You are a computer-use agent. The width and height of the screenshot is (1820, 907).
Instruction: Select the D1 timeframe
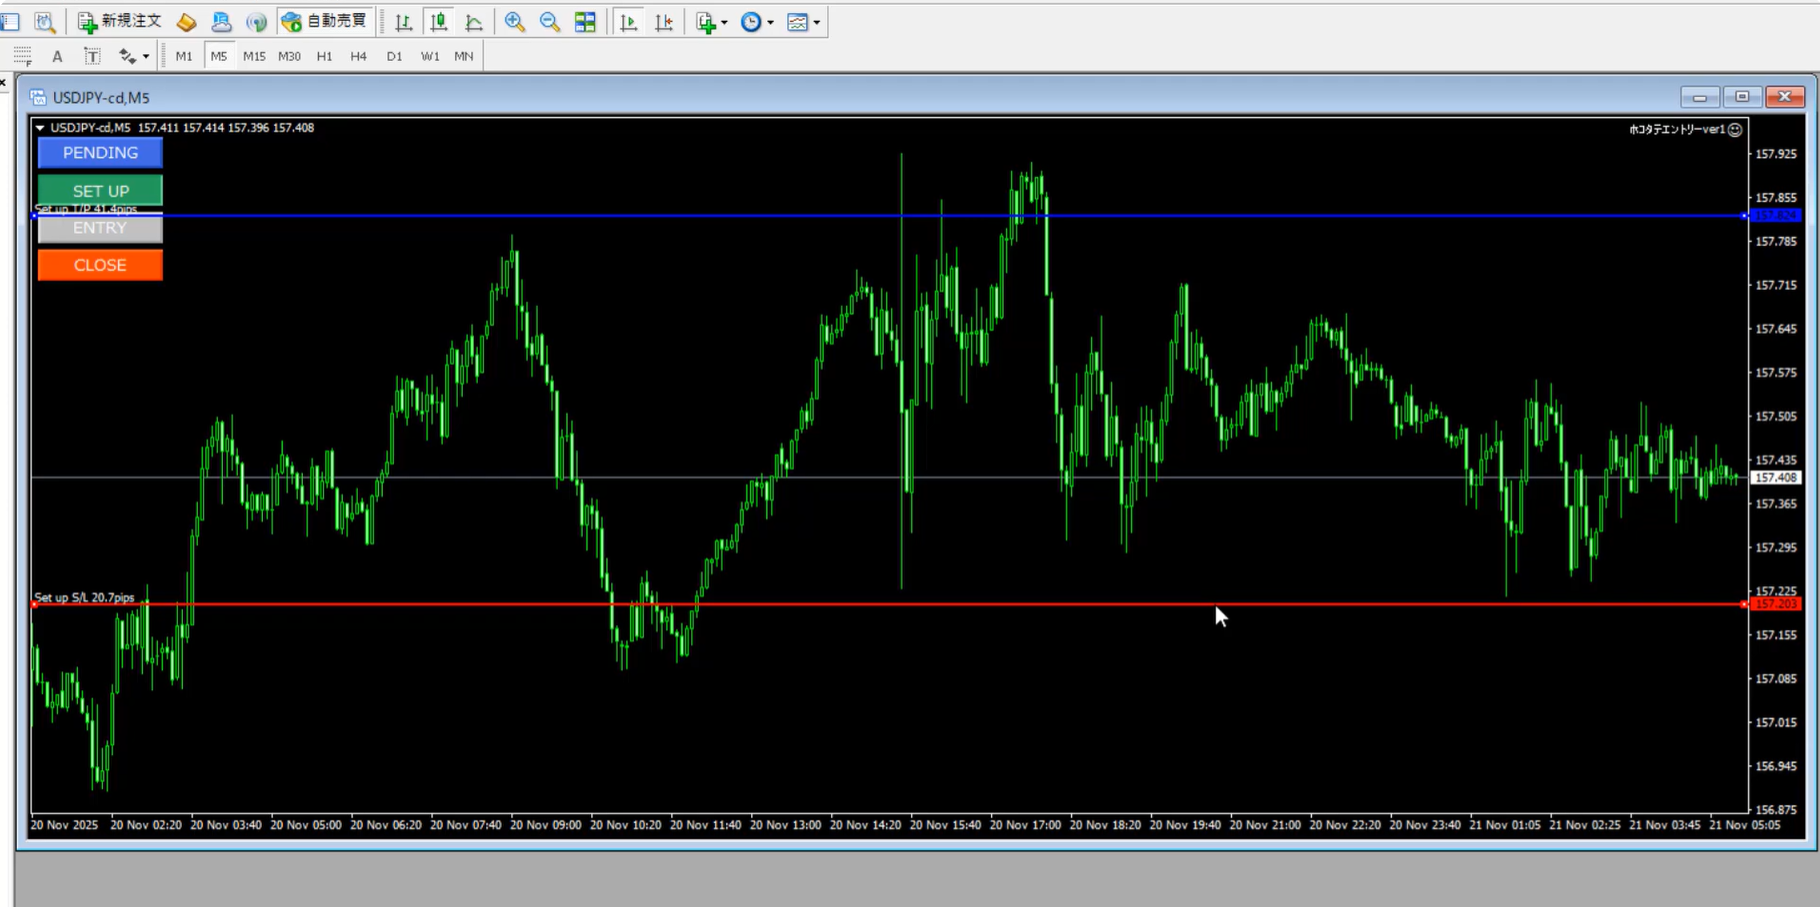(394, 56)
